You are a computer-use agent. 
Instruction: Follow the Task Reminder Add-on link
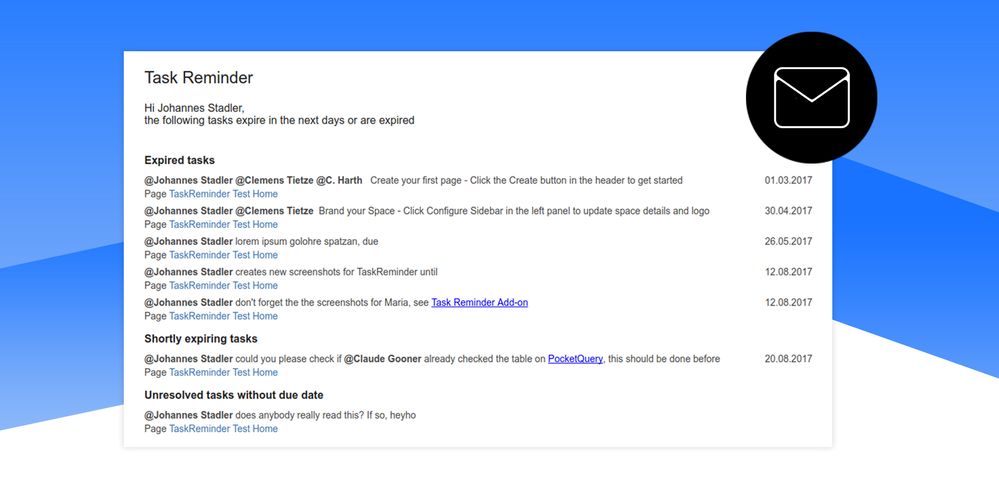[480, 302]
